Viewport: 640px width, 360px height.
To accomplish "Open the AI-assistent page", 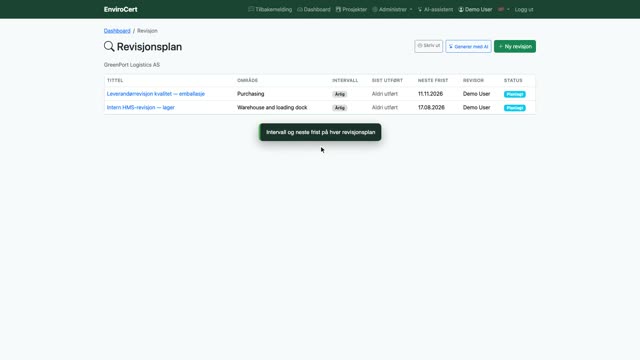I will (435, 9).
